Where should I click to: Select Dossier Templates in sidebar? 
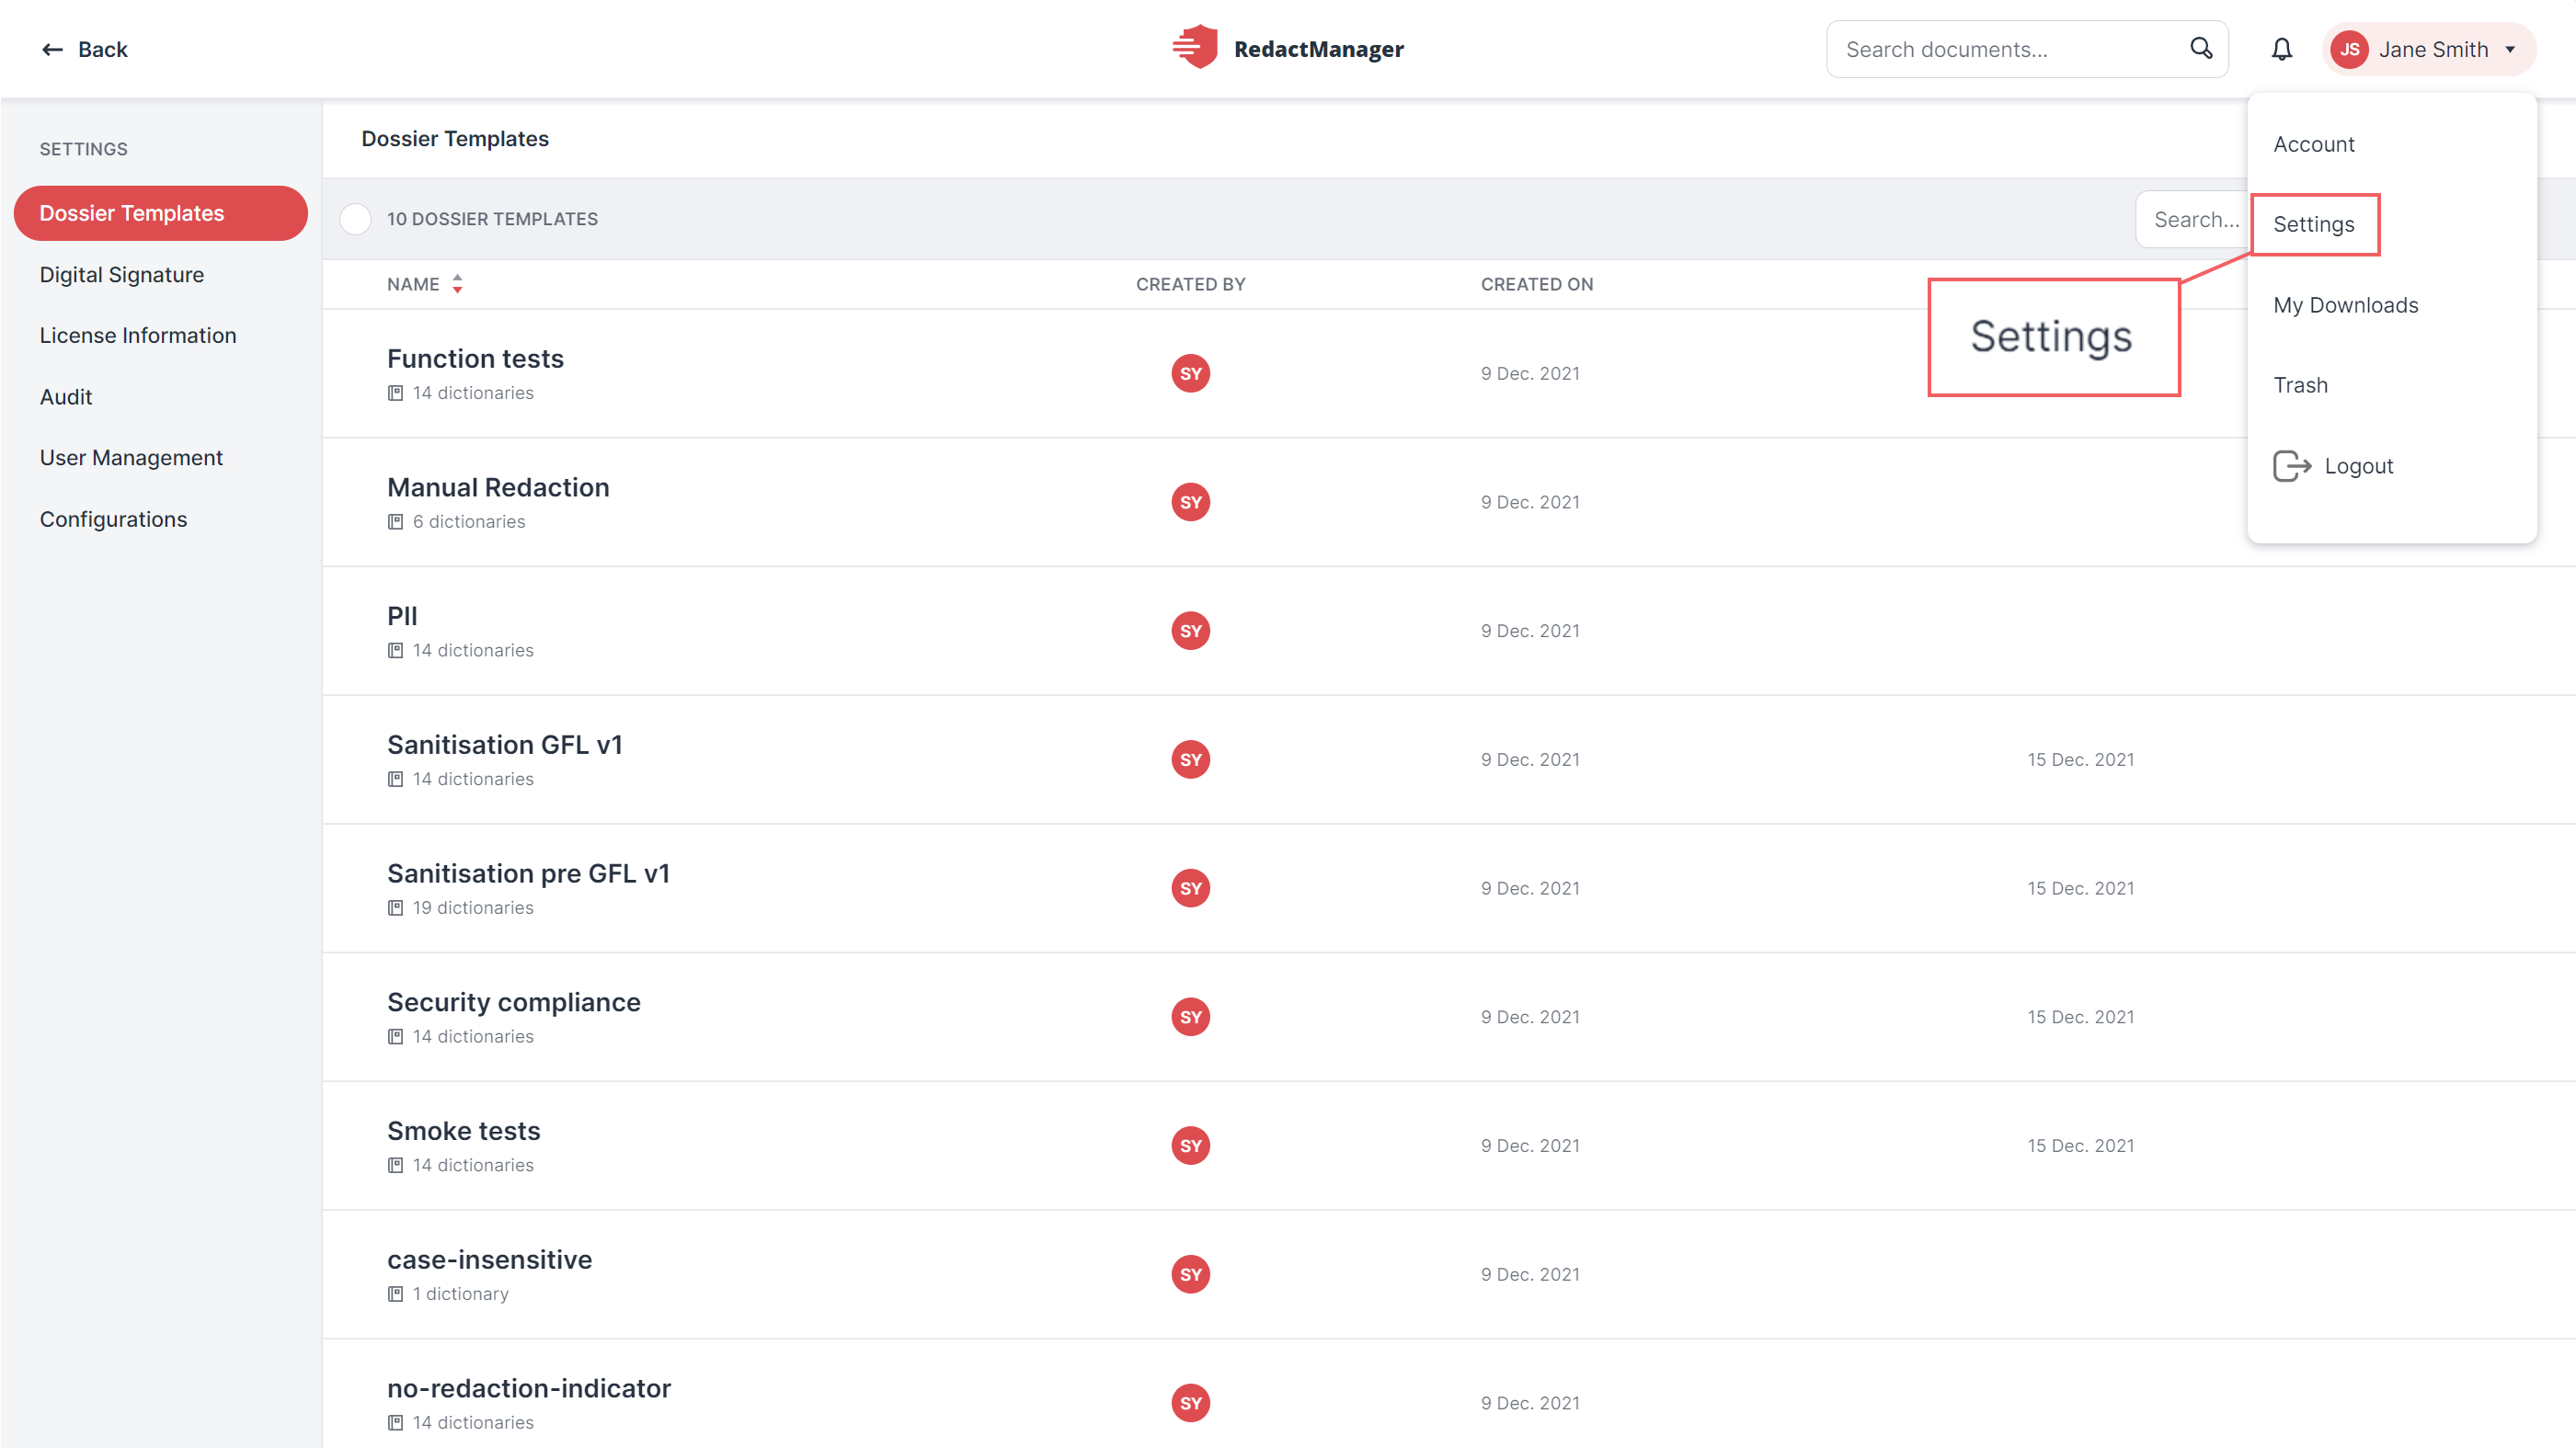tap(160, 213)
